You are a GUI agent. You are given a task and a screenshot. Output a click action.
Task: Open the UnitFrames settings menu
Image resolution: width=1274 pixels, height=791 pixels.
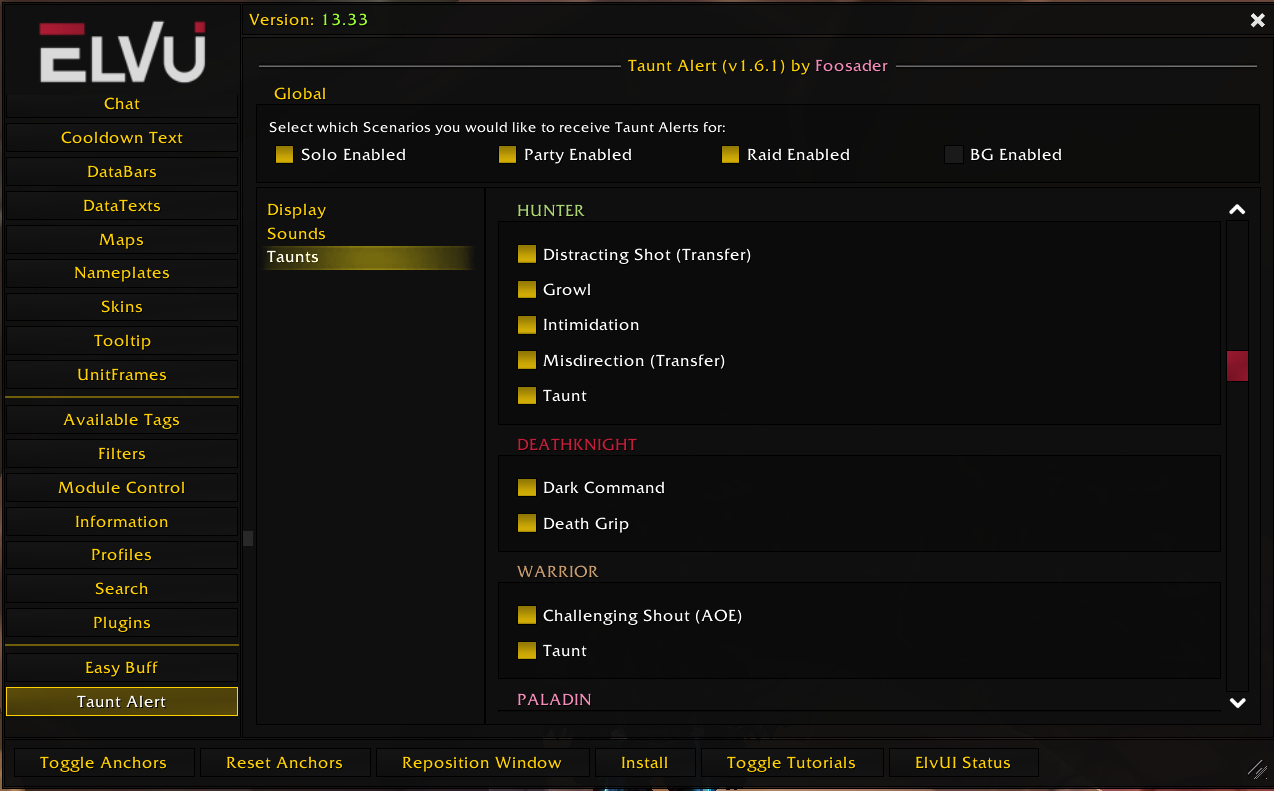click(x=122, y=375)
